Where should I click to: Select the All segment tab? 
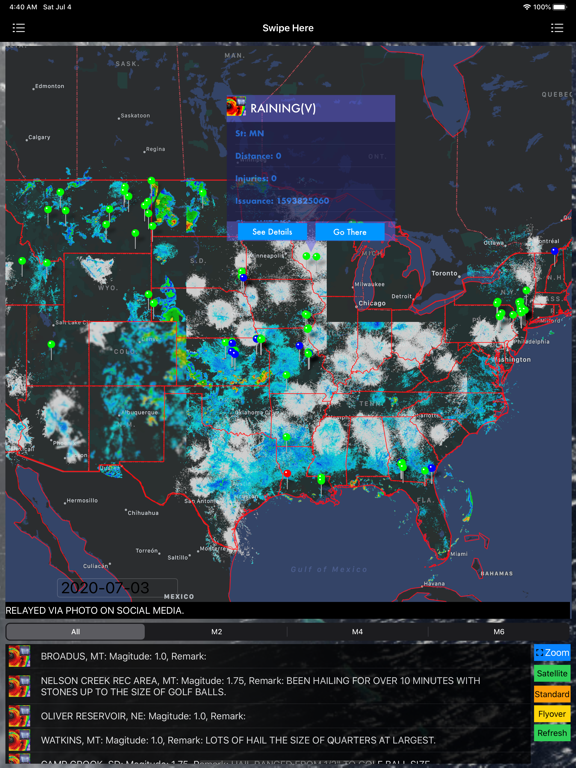coord(75,632)
